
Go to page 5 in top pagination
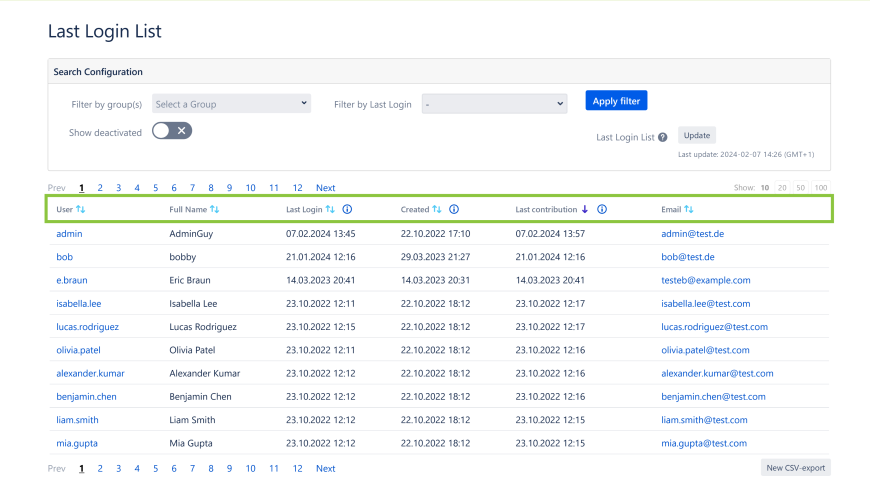[155, 188]
